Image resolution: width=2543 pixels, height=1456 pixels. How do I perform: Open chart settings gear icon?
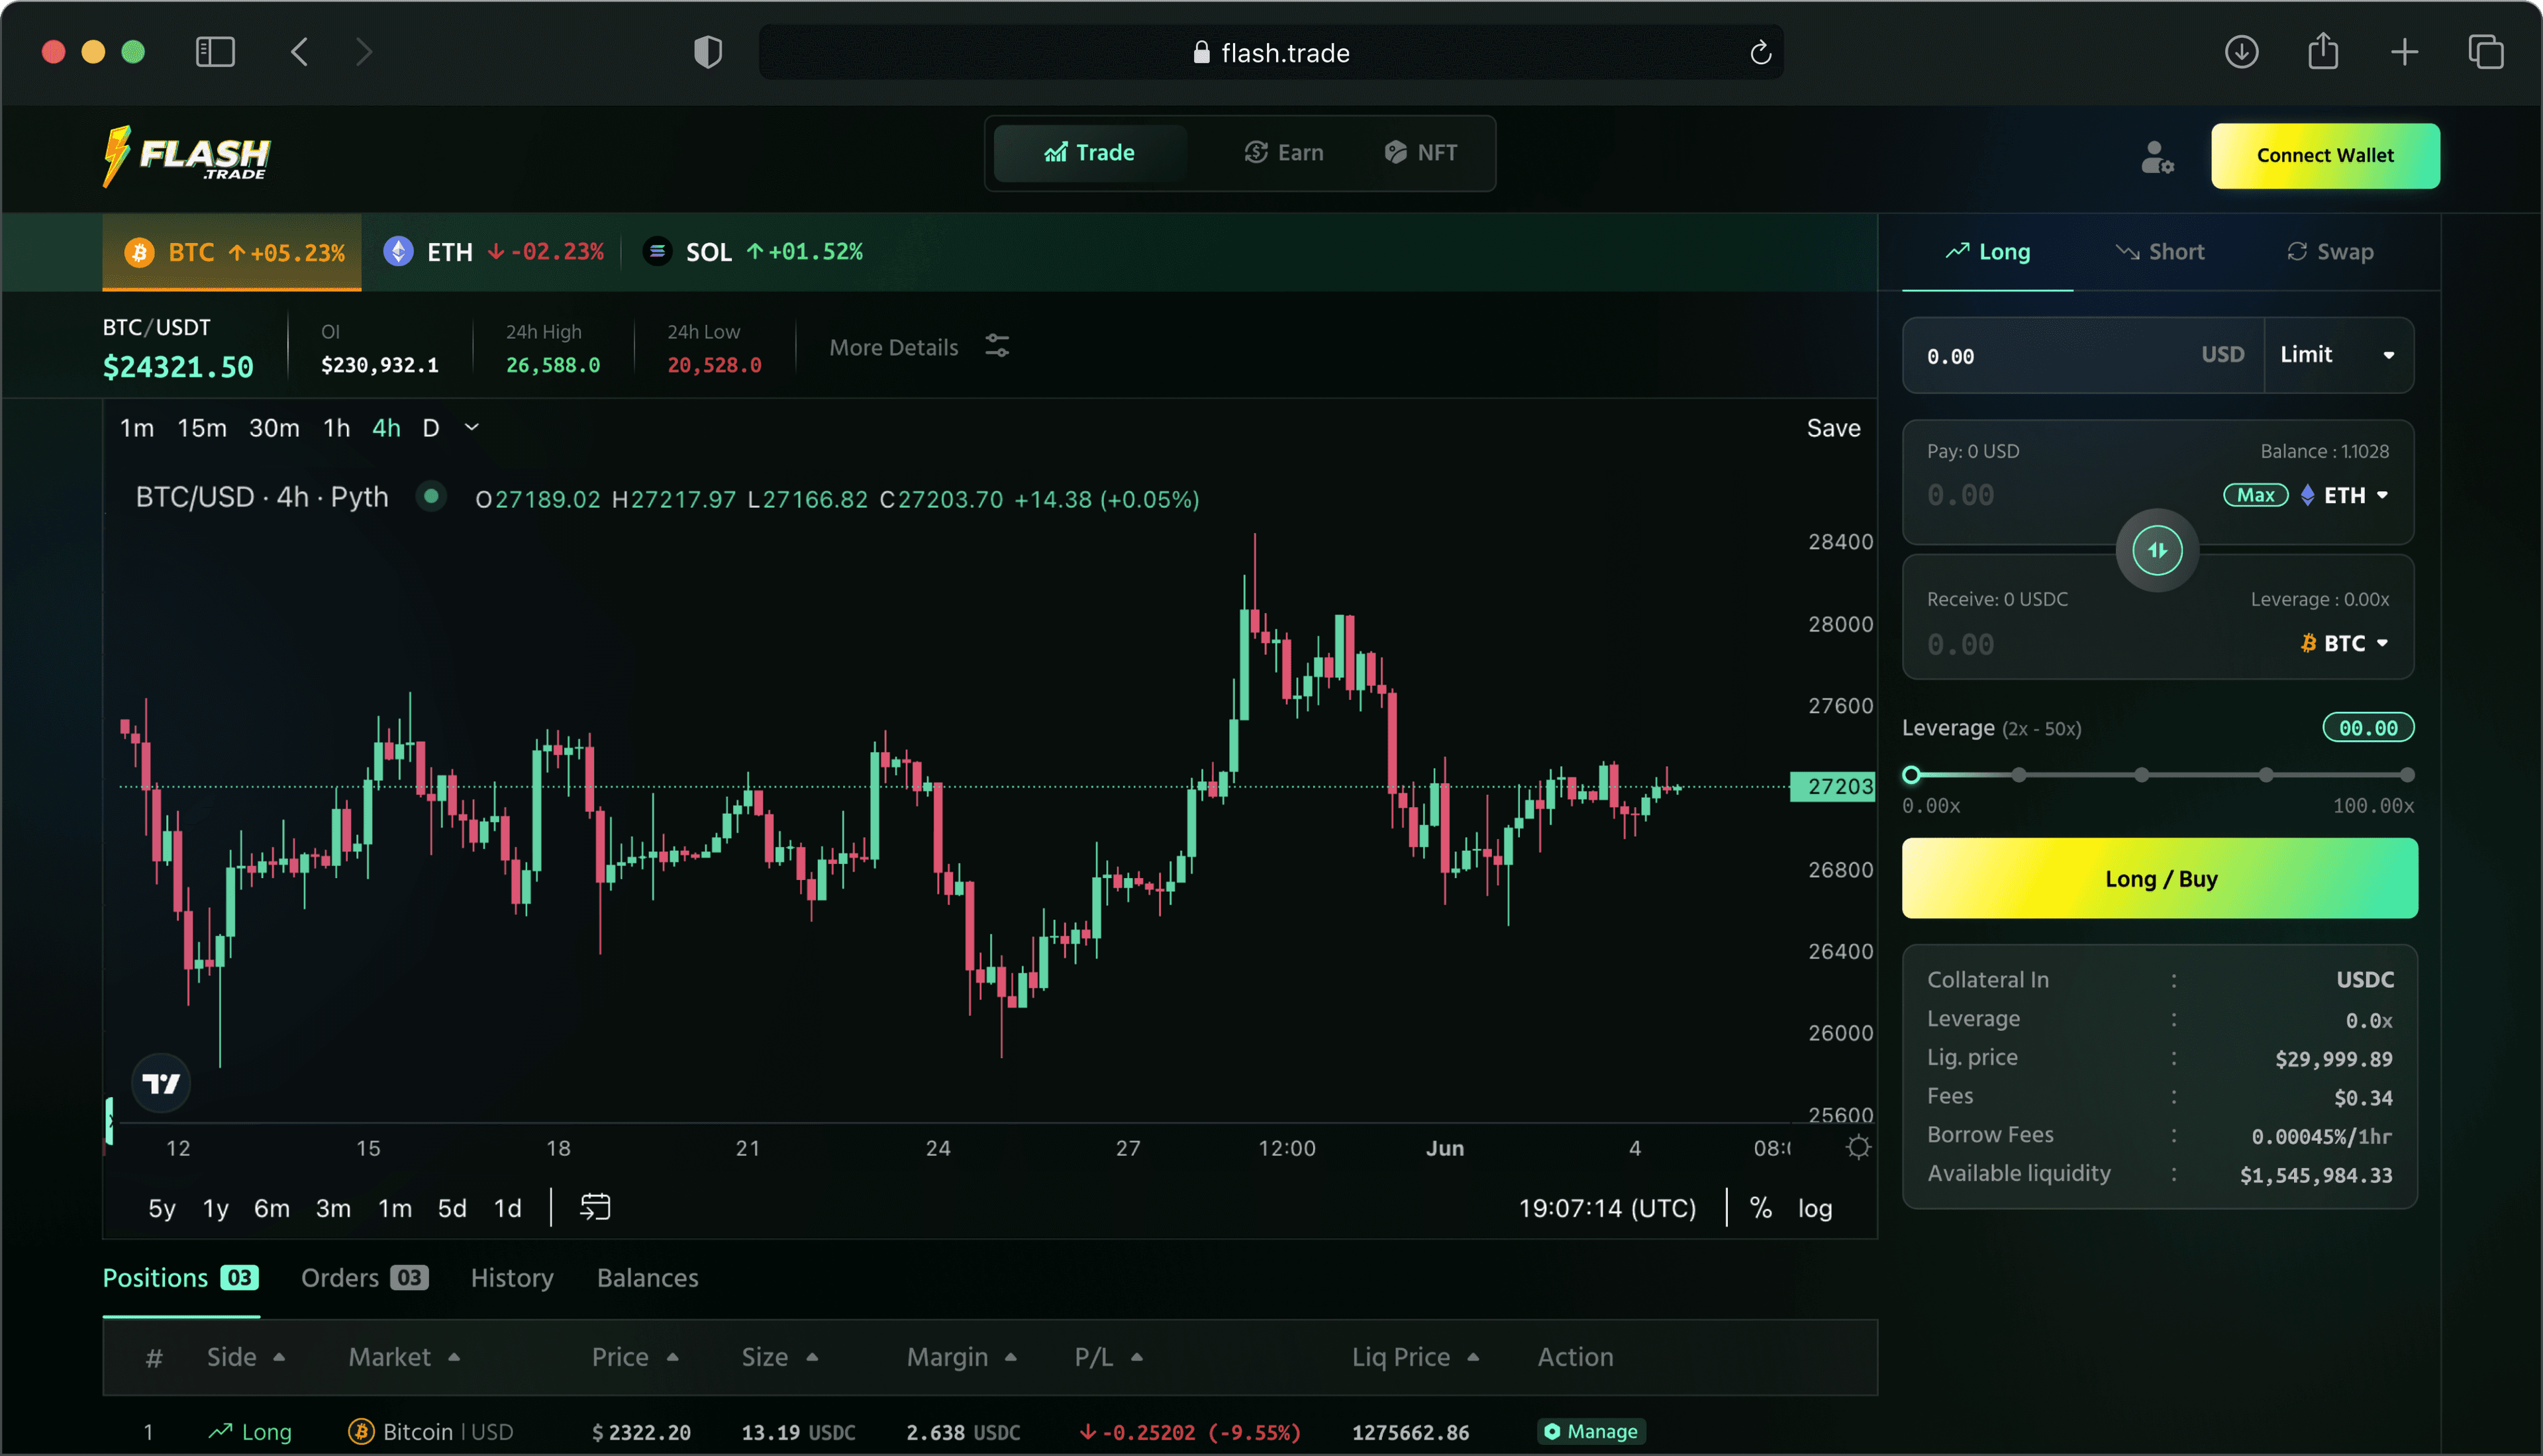click(1858, 1147)
